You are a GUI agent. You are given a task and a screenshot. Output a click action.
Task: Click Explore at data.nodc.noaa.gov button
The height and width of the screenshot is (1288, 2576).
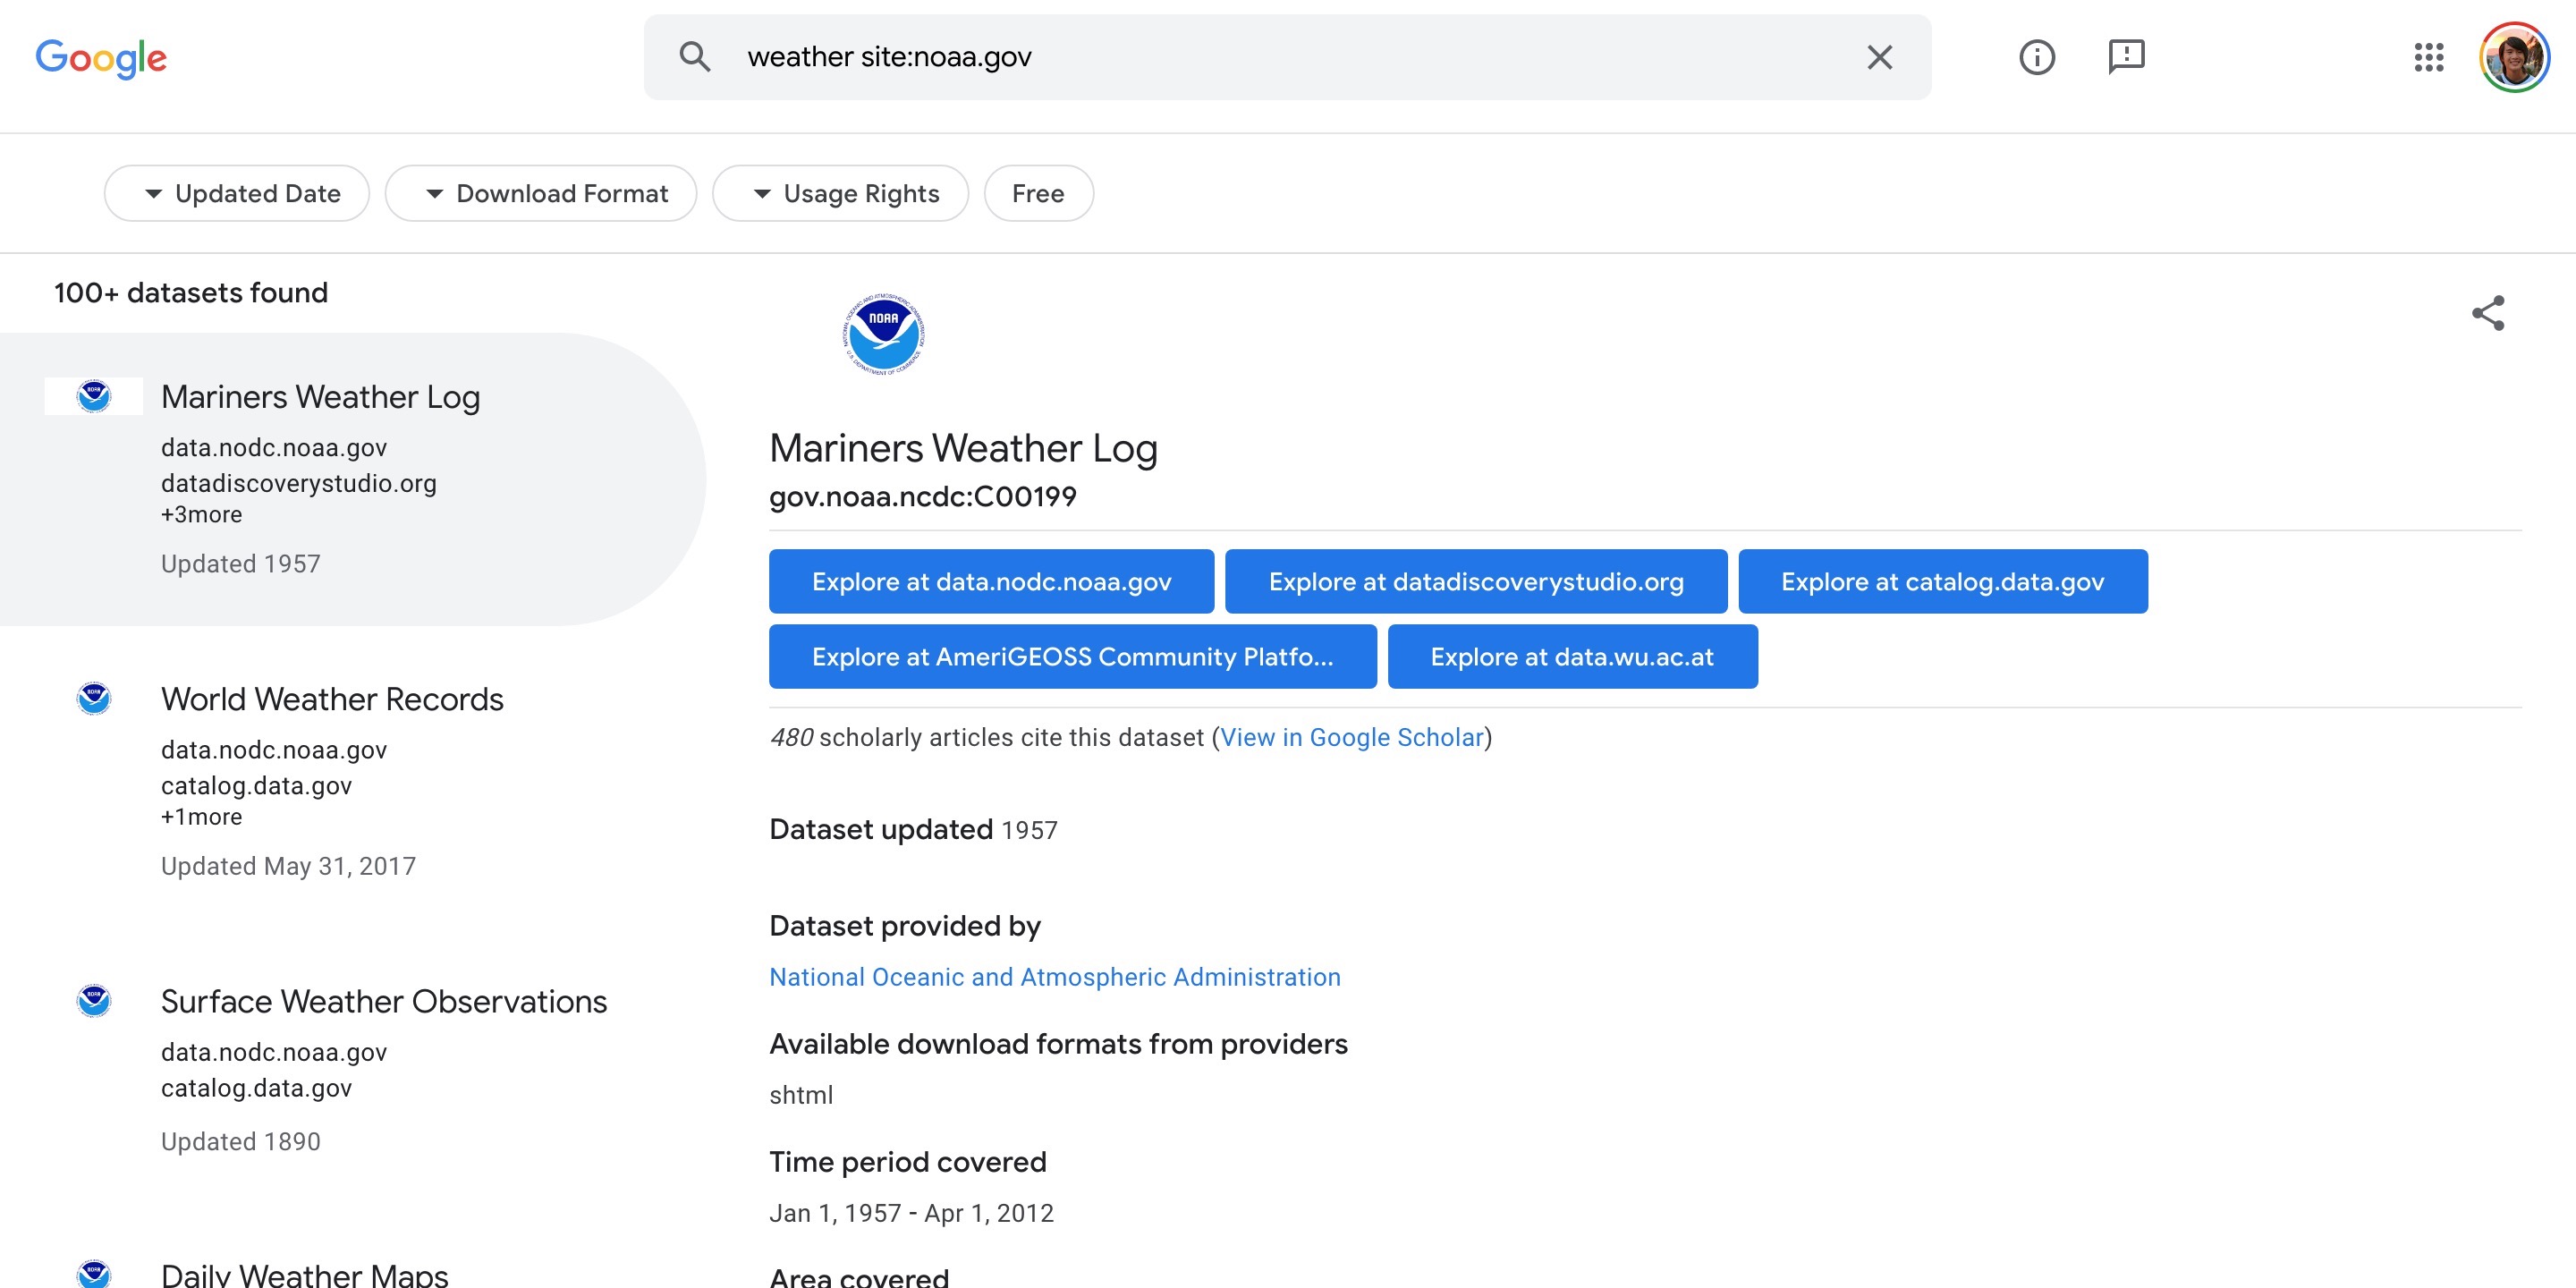coord(991,581)
